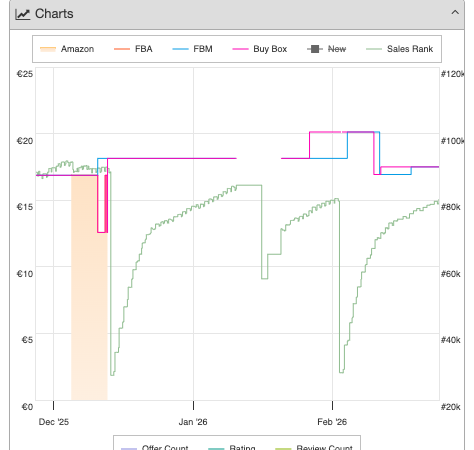Viewport: 474px width, 450px height.
Task: Click the Buy Box magenta line swatch
Action: pyautogui.click(x=240, y=49)
